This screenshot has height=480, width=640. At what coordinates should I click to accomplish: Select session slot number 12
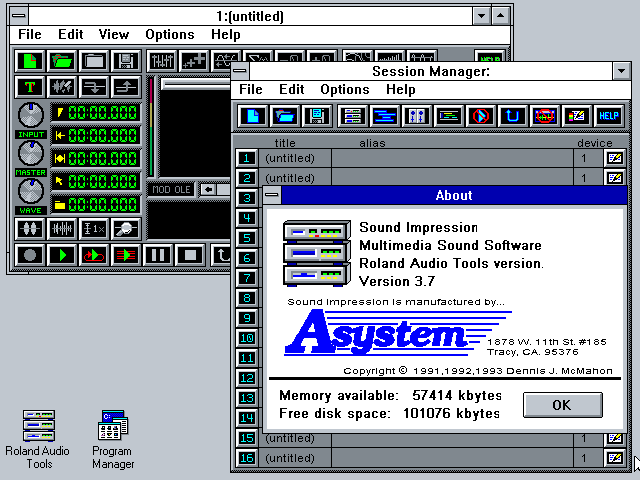pyautogui.click(x=247, y=378)
